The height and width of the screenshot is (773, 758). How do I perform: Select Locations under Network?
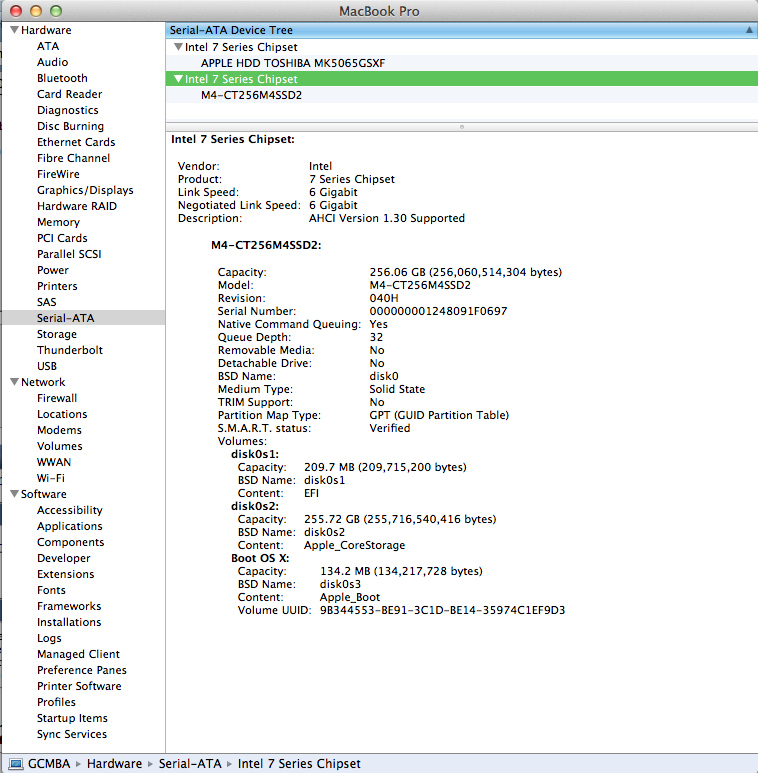pos(62,414)
